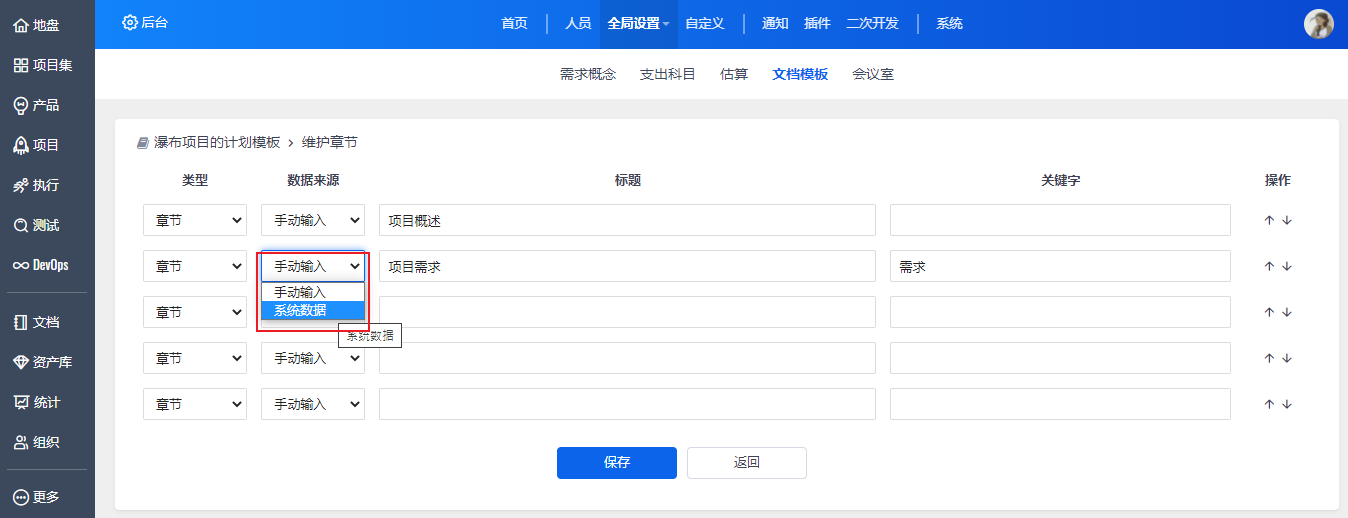1348x518 pixels.
Task: Open 通知 in top navigation
Action: (x=775, y=23)
